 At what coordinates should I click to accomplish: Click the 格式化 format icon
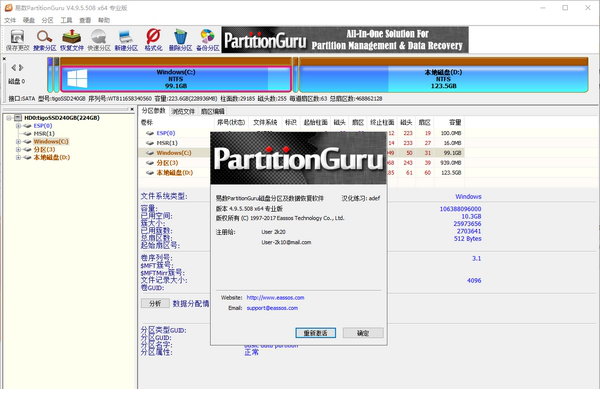(153, 41)
